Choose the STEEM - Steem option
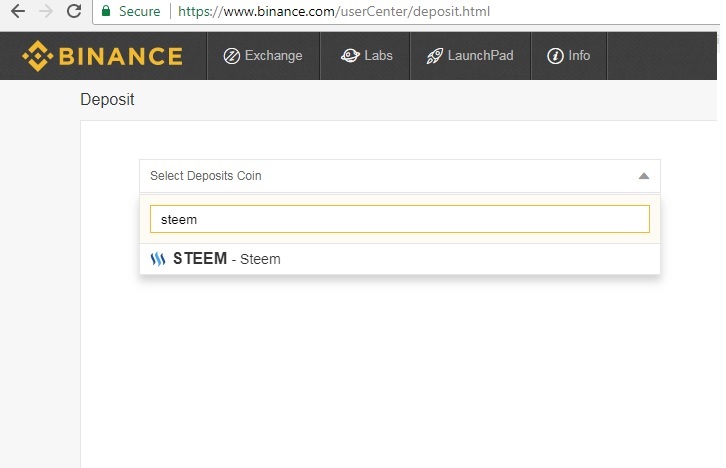Screen dimensions: 726x468 [x=226, y=259]
